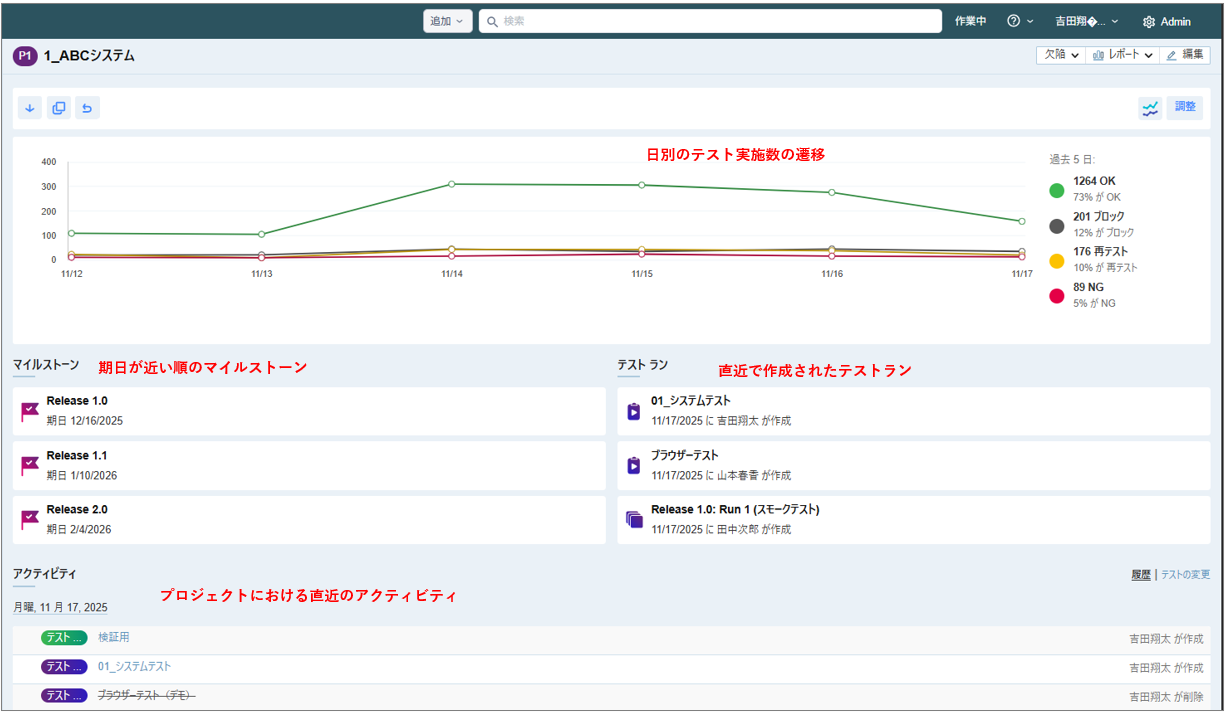Expand the 追加 dropdown button
The height and width of the screenshot is (712, 1226).
[x=447, y=21]
